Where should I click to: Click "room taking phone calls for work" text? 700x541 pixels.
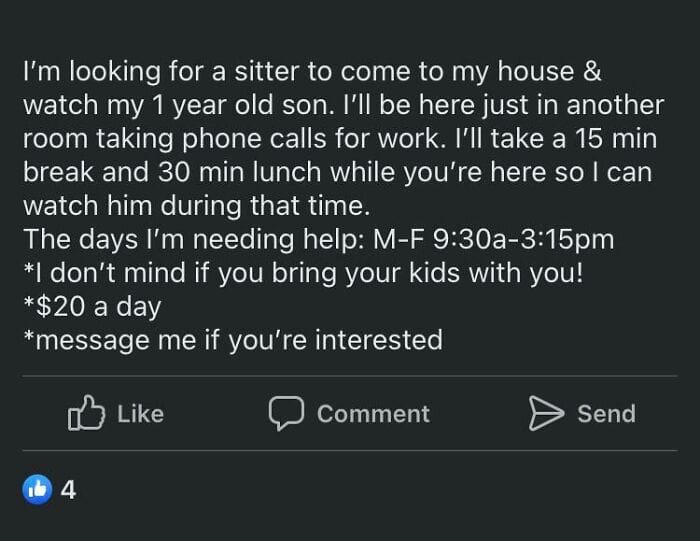click(234, 139)
